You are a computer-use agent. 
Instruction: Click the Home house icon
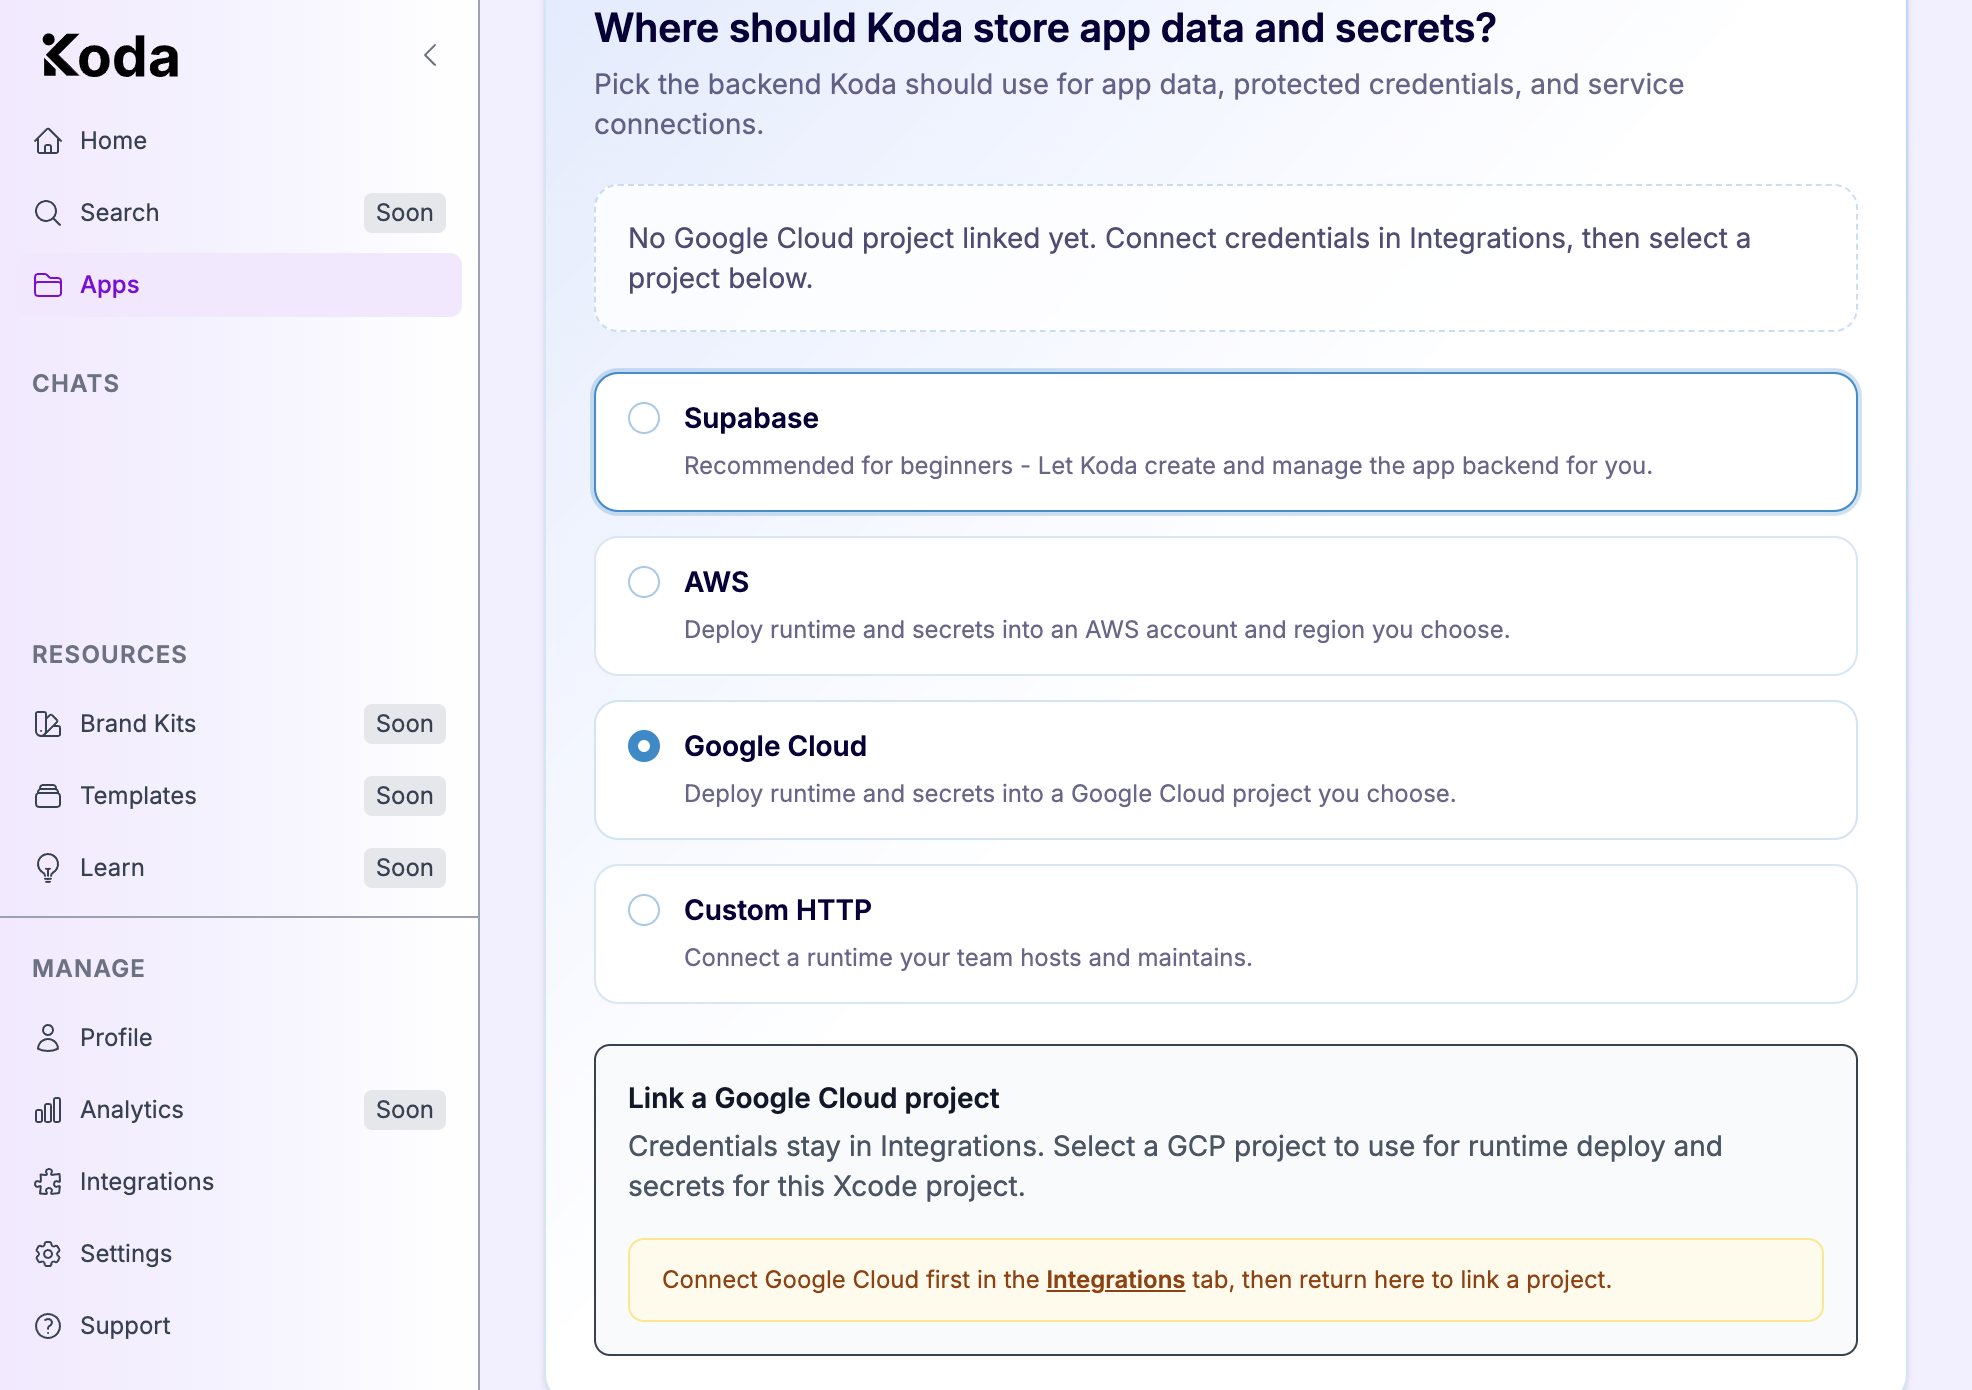coord(48,141)
